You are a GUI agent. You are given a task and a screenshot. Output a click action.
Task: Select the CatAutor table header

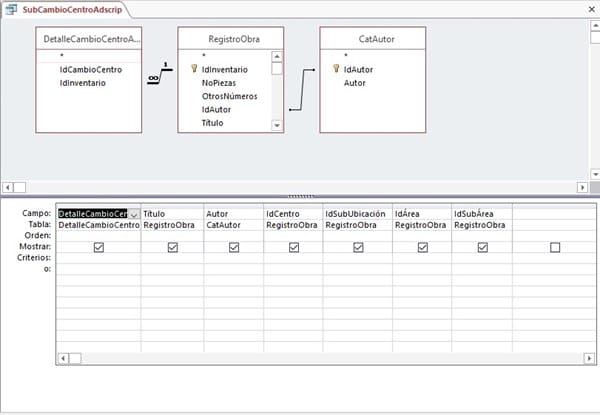pos(373,39)
